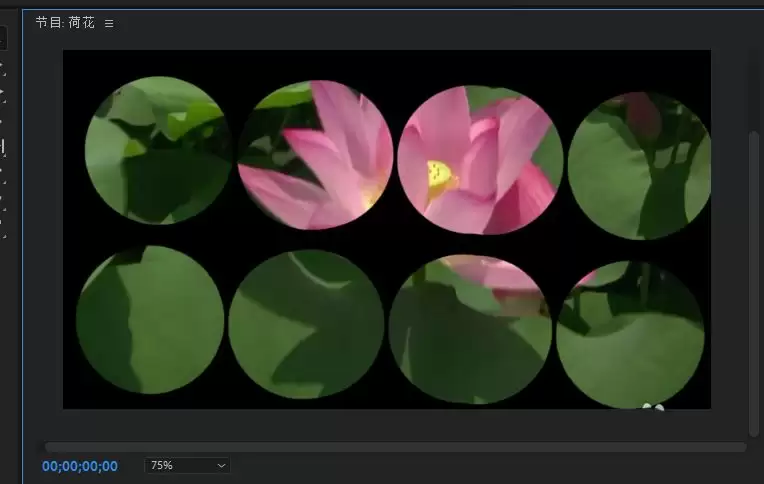The width and height of the screenshot is (764, 484).
Task: Click the bottom circle with the curved leaf edge
Action: [306, 325]
